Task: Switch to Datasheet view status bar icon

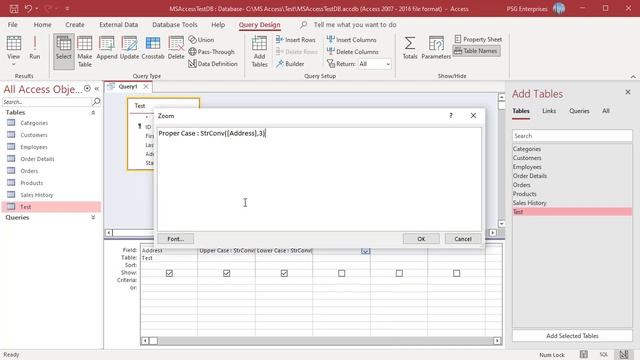Action: click(584, 355)
